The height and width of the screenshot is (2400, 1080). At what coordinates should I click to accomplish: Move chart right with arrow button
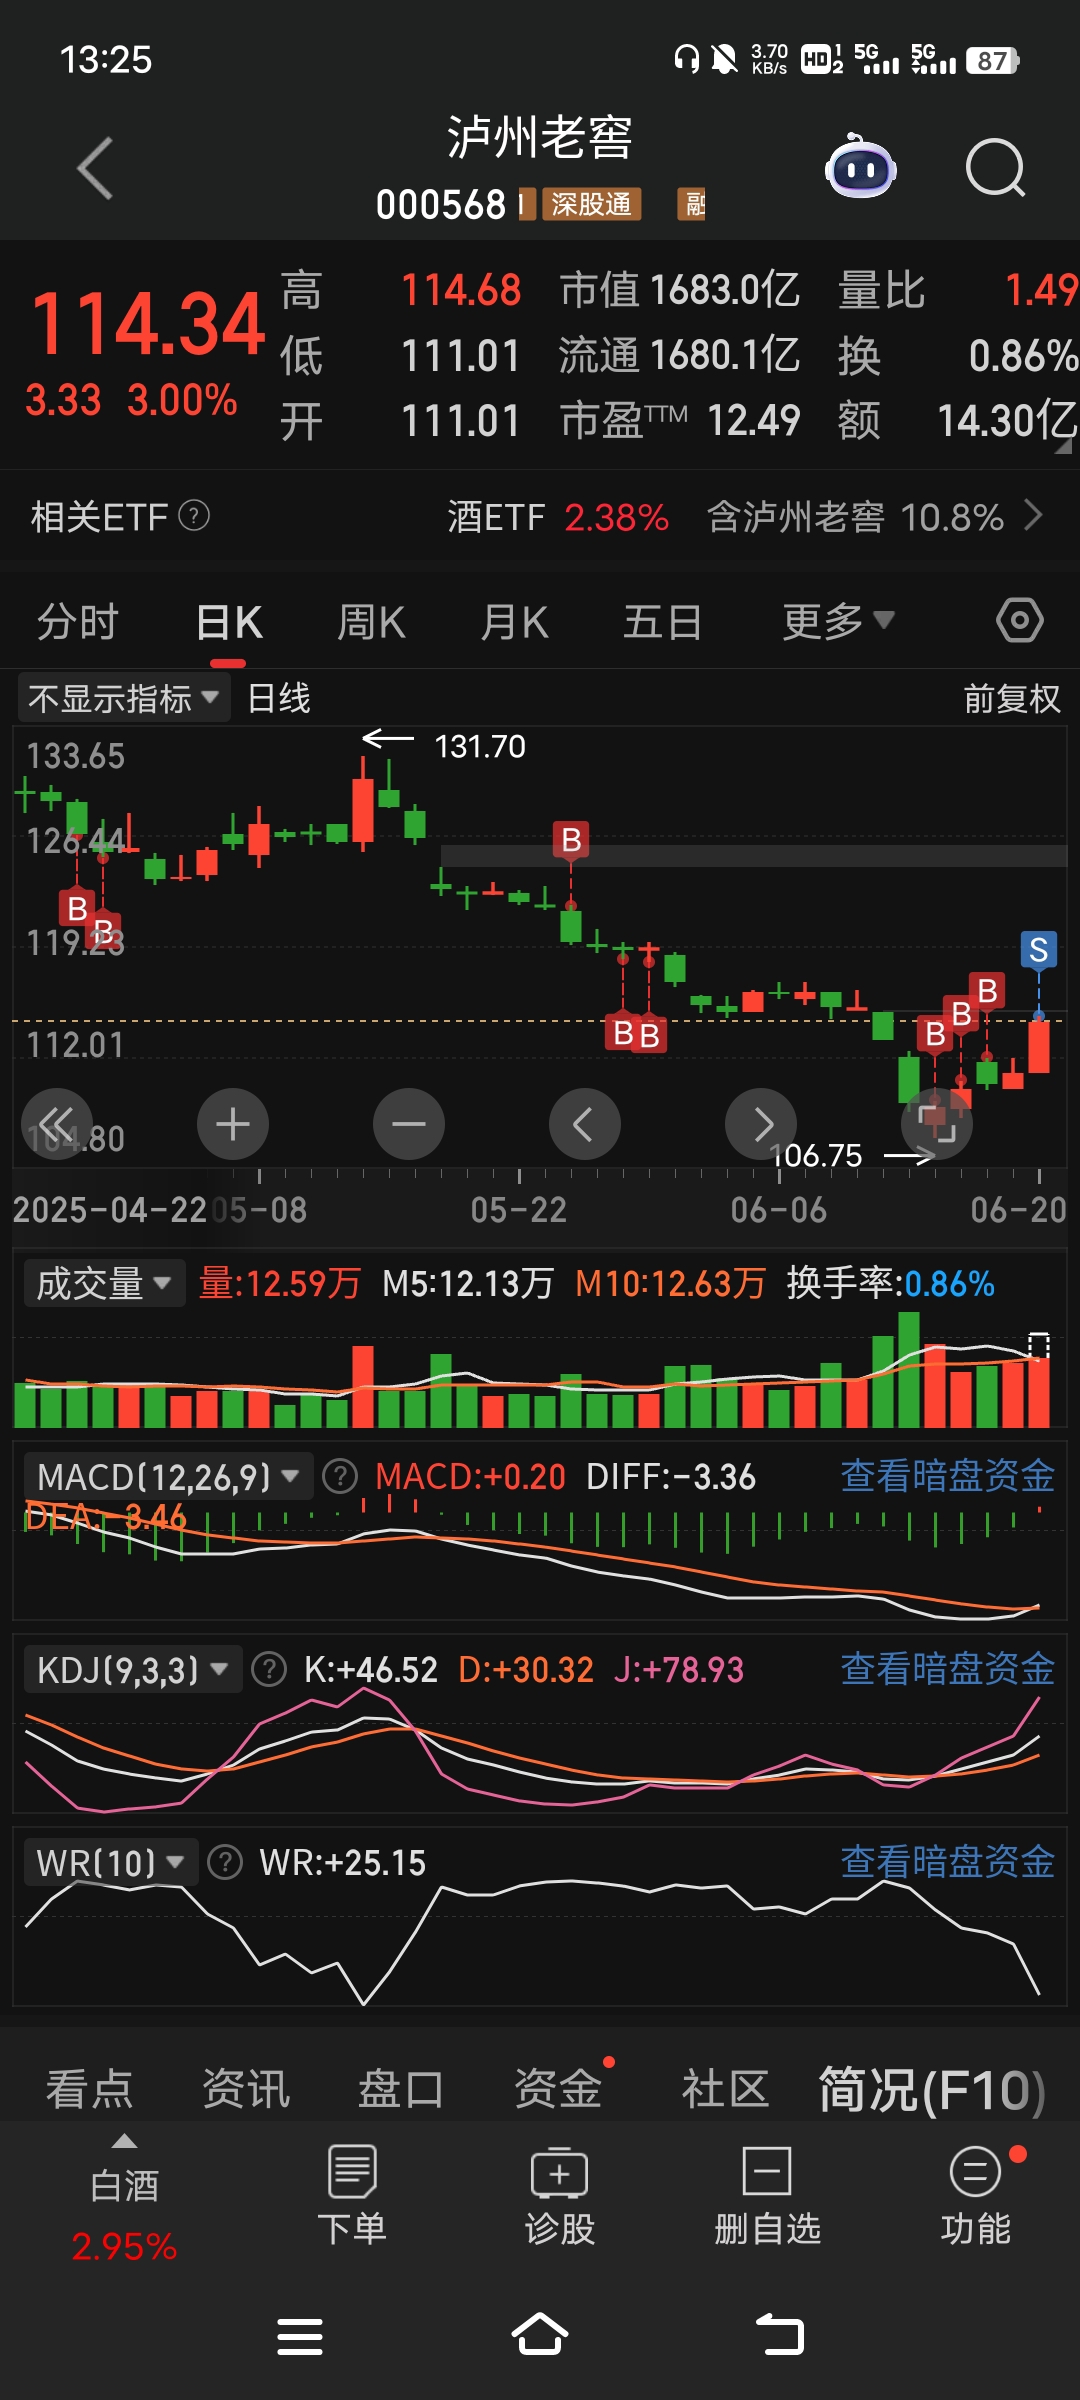pyautogui.click(x=761, y=1124)
